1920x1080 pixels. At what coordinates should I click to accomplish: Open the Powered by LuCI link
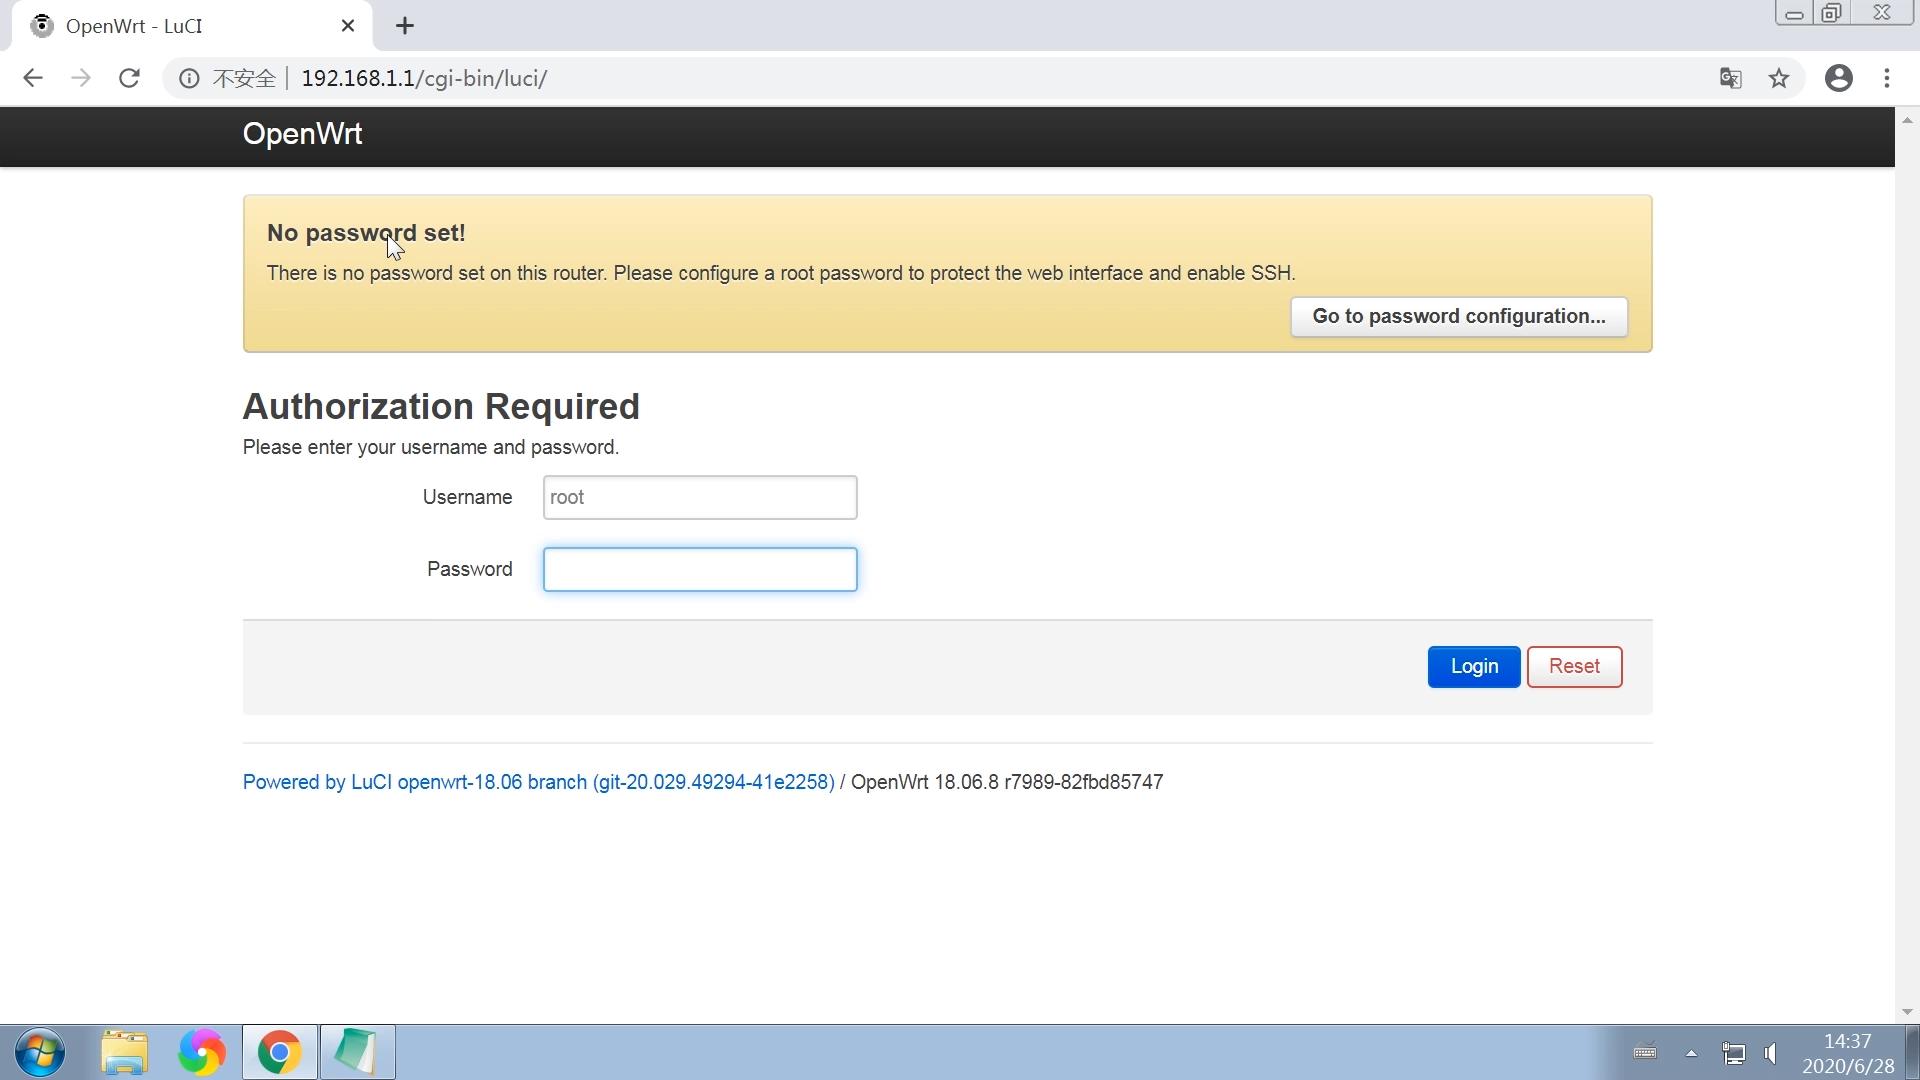click(538, 783)
